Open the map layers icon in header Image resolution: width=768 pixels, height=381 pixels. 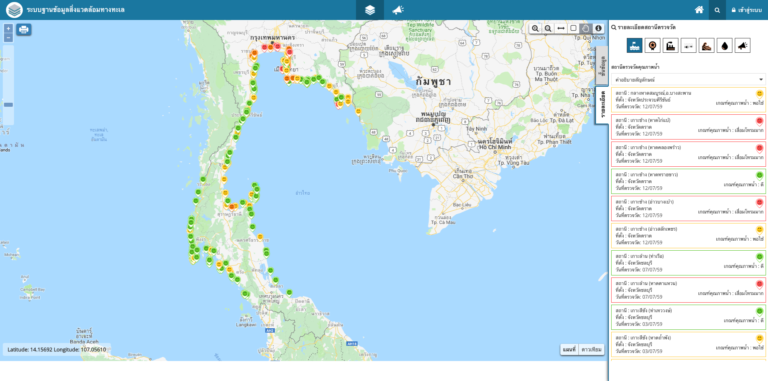[370, 10]
